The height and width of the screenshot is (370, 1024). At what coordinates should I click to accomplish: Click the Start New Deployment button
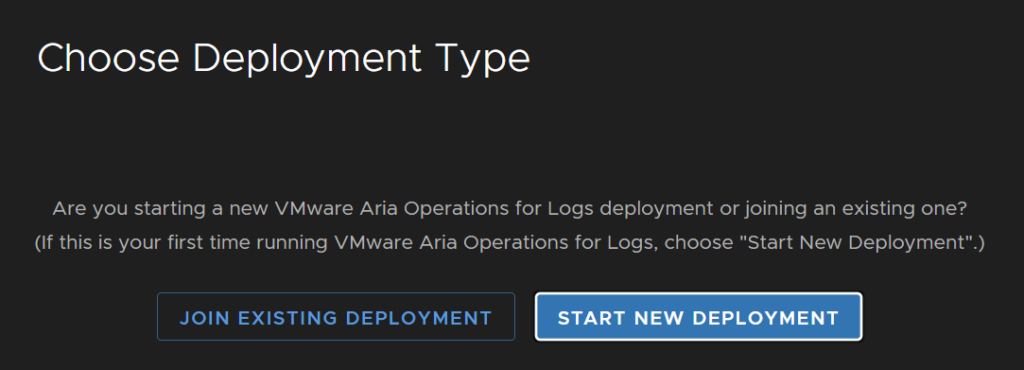698,317
